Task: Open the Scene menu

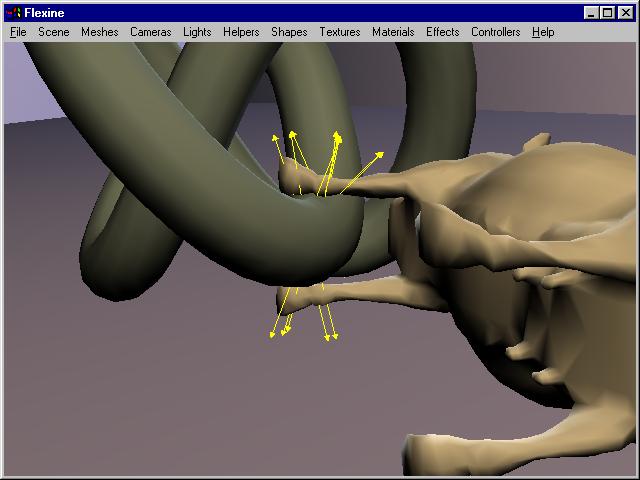Action: coord(53,32)
